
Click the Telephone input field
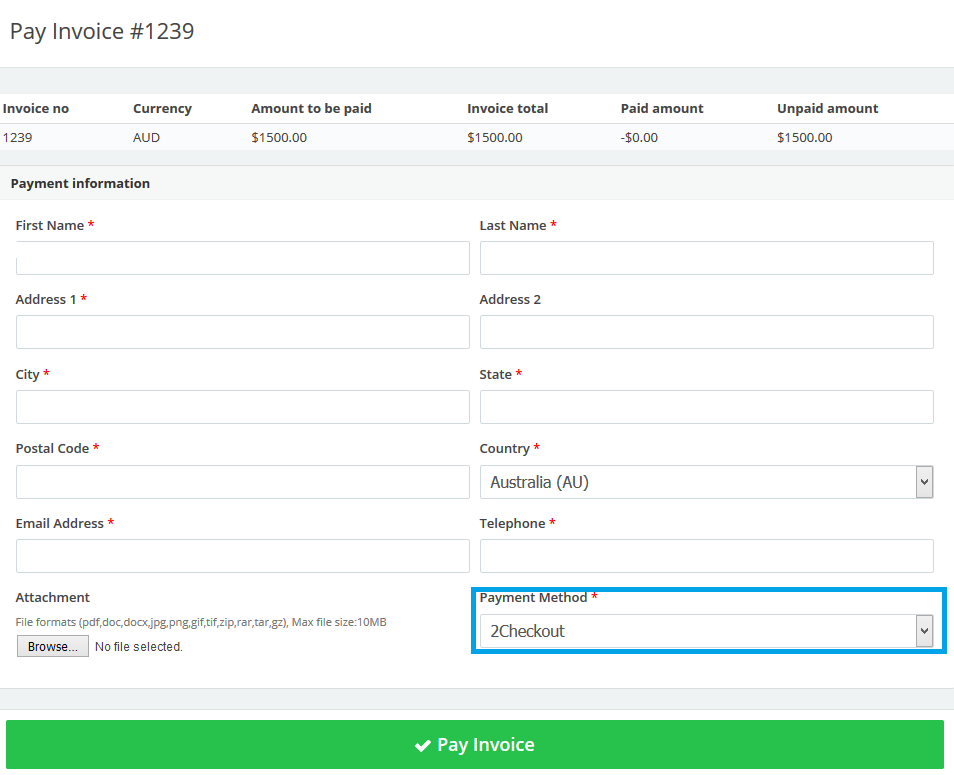(707, 556)
